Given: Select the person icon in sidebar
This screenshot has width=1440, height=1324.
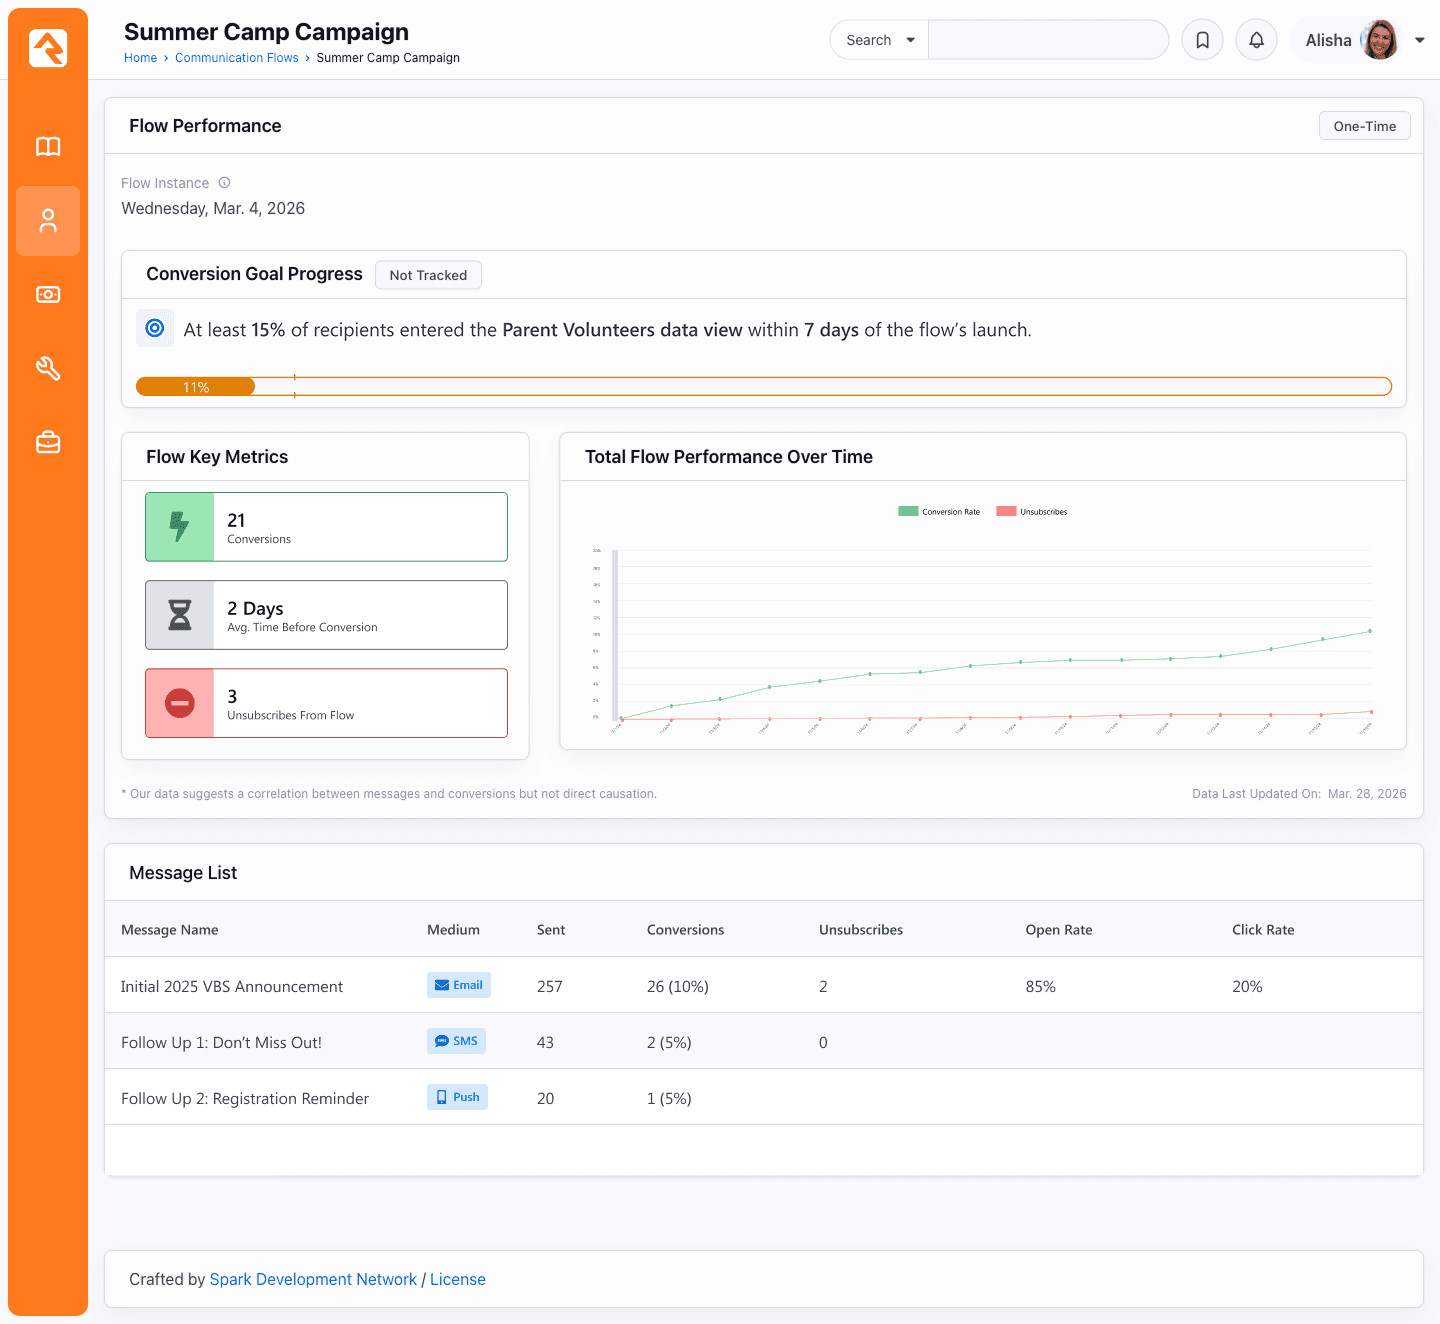Looking at the screenshot, I should click(x=48, y=221).
